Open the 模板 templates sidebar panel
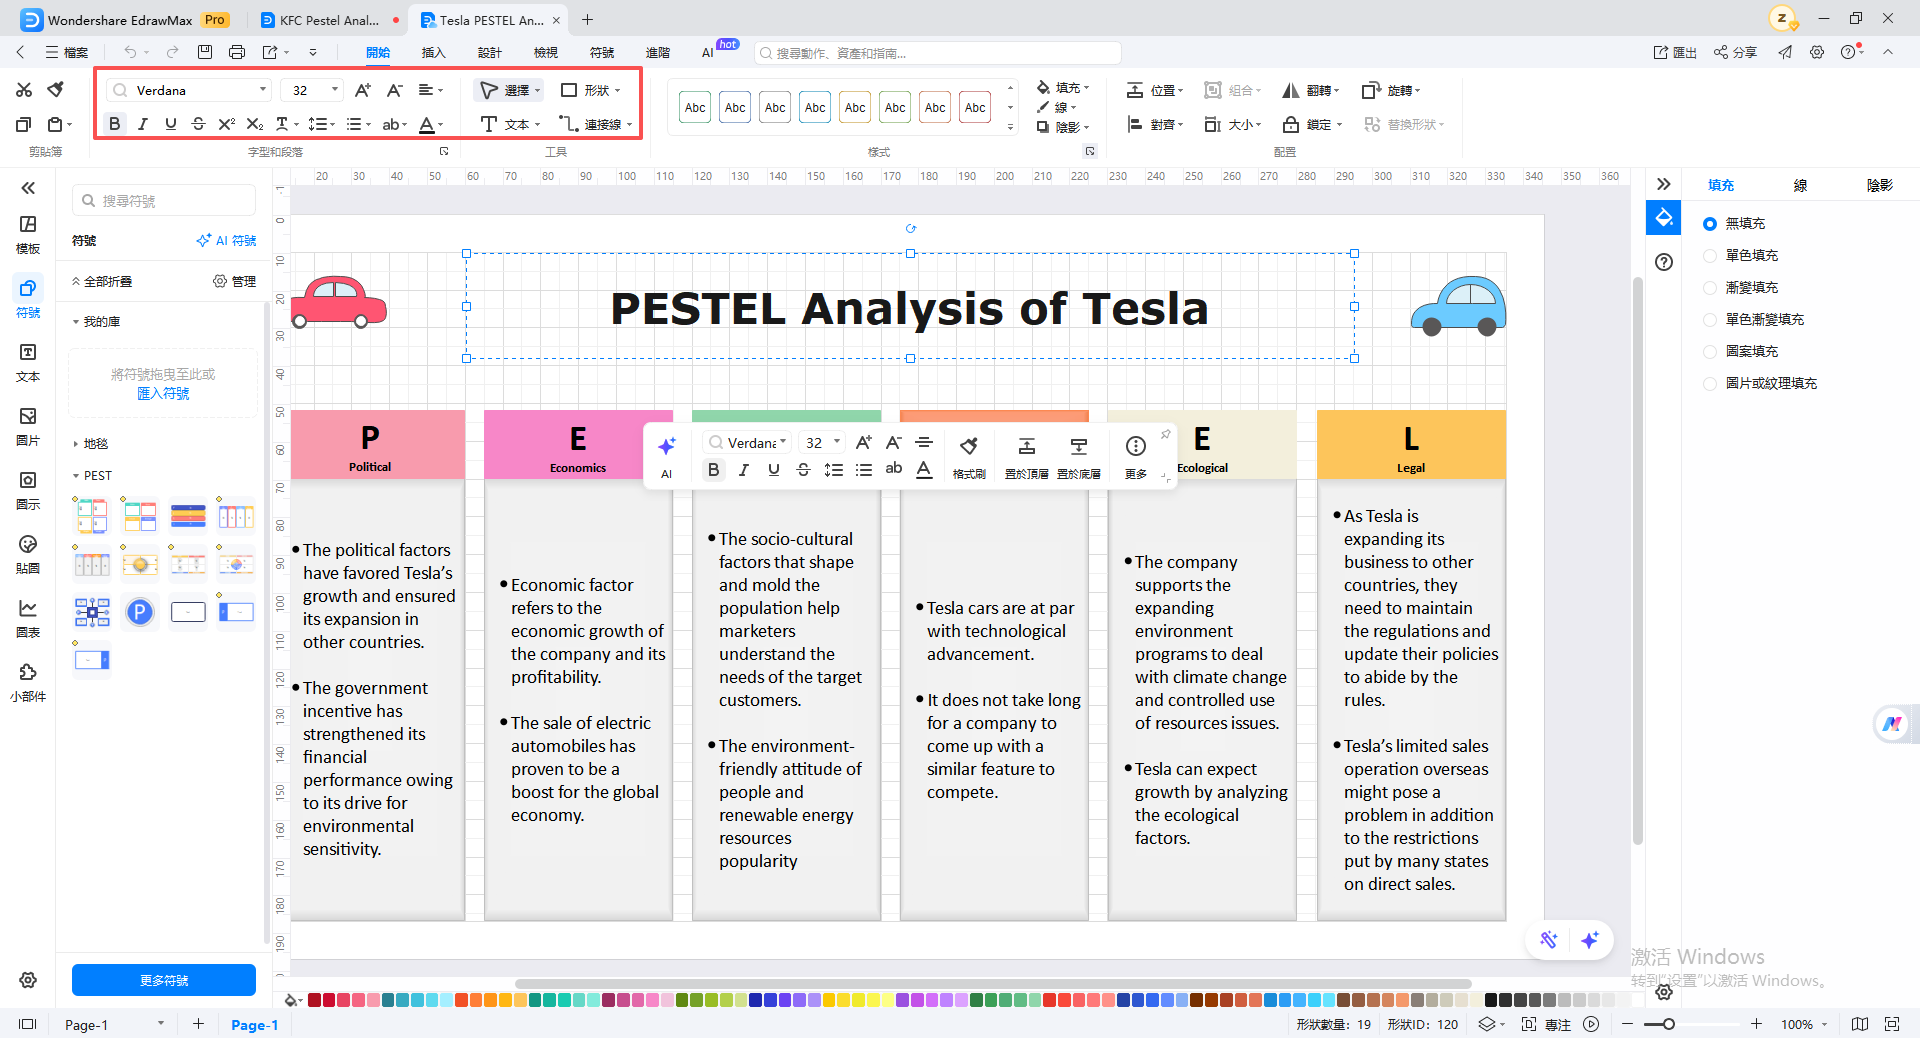1920x1038 pixels. [x=28, y=234]
